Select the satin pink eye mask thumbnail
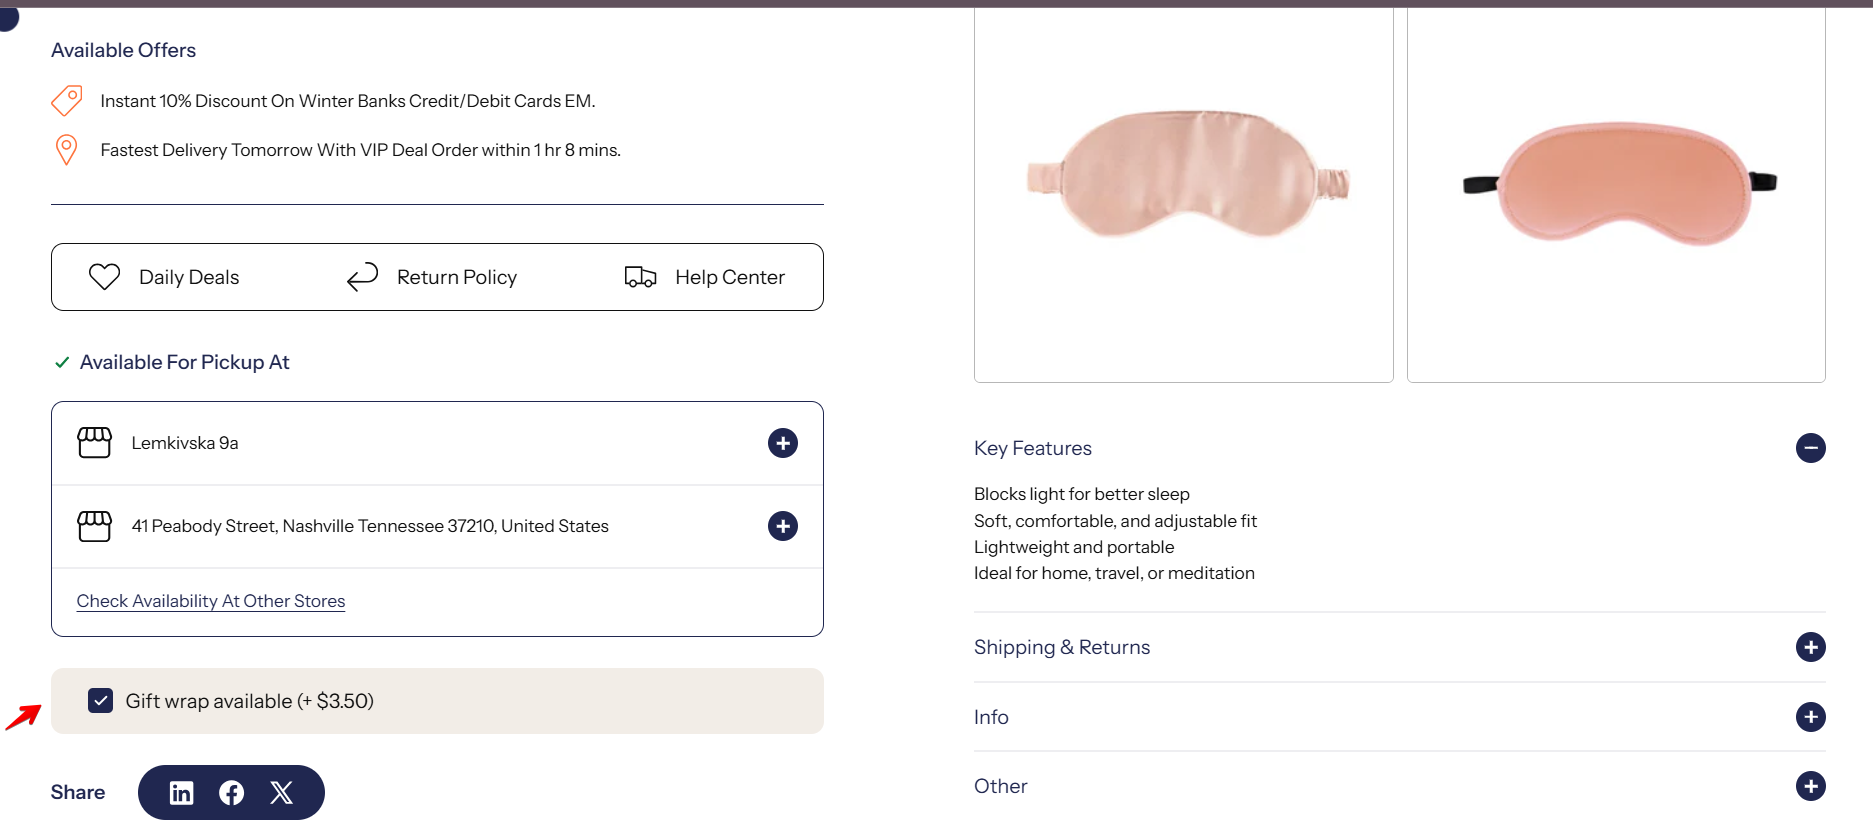The height and width of the screenshot is (840, 1873). pyautogui.click(x=1184, y=190)
